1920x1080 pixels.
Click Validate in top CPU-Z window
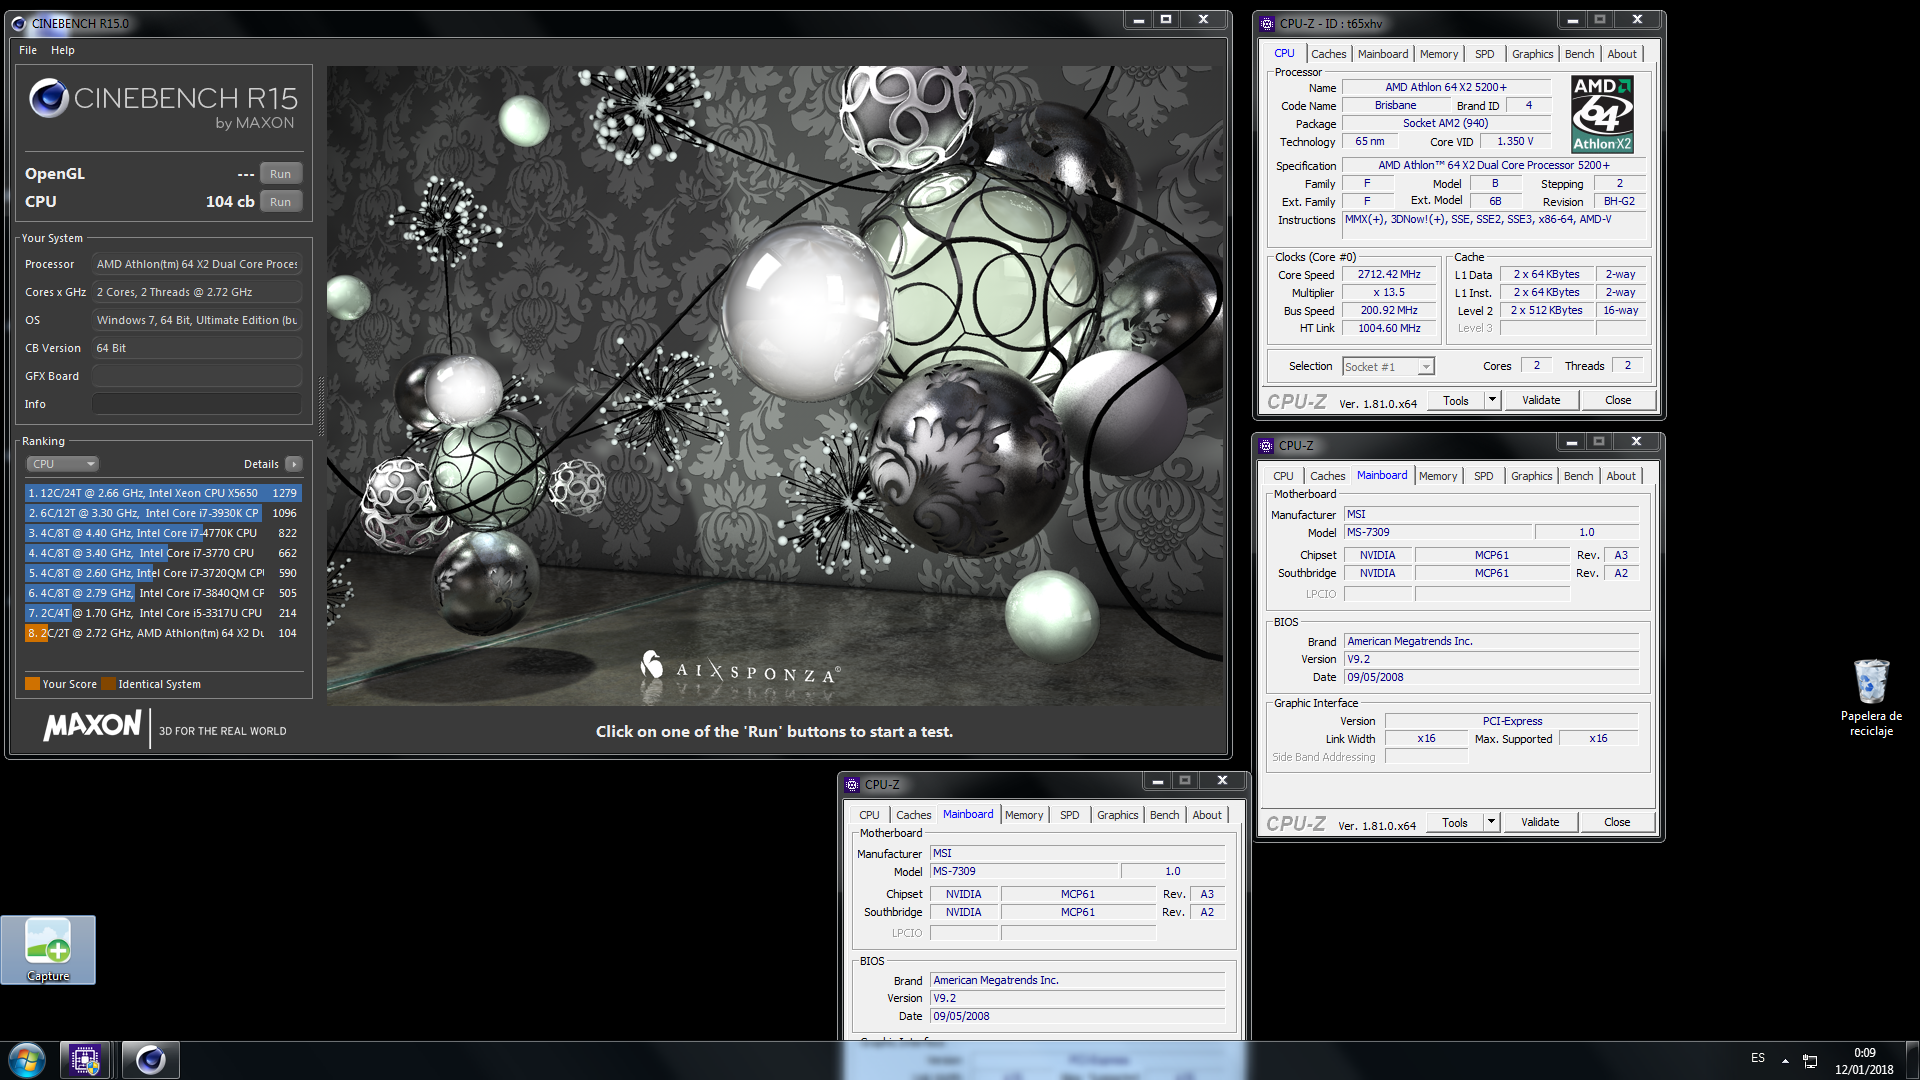(x=1541, y=400)
